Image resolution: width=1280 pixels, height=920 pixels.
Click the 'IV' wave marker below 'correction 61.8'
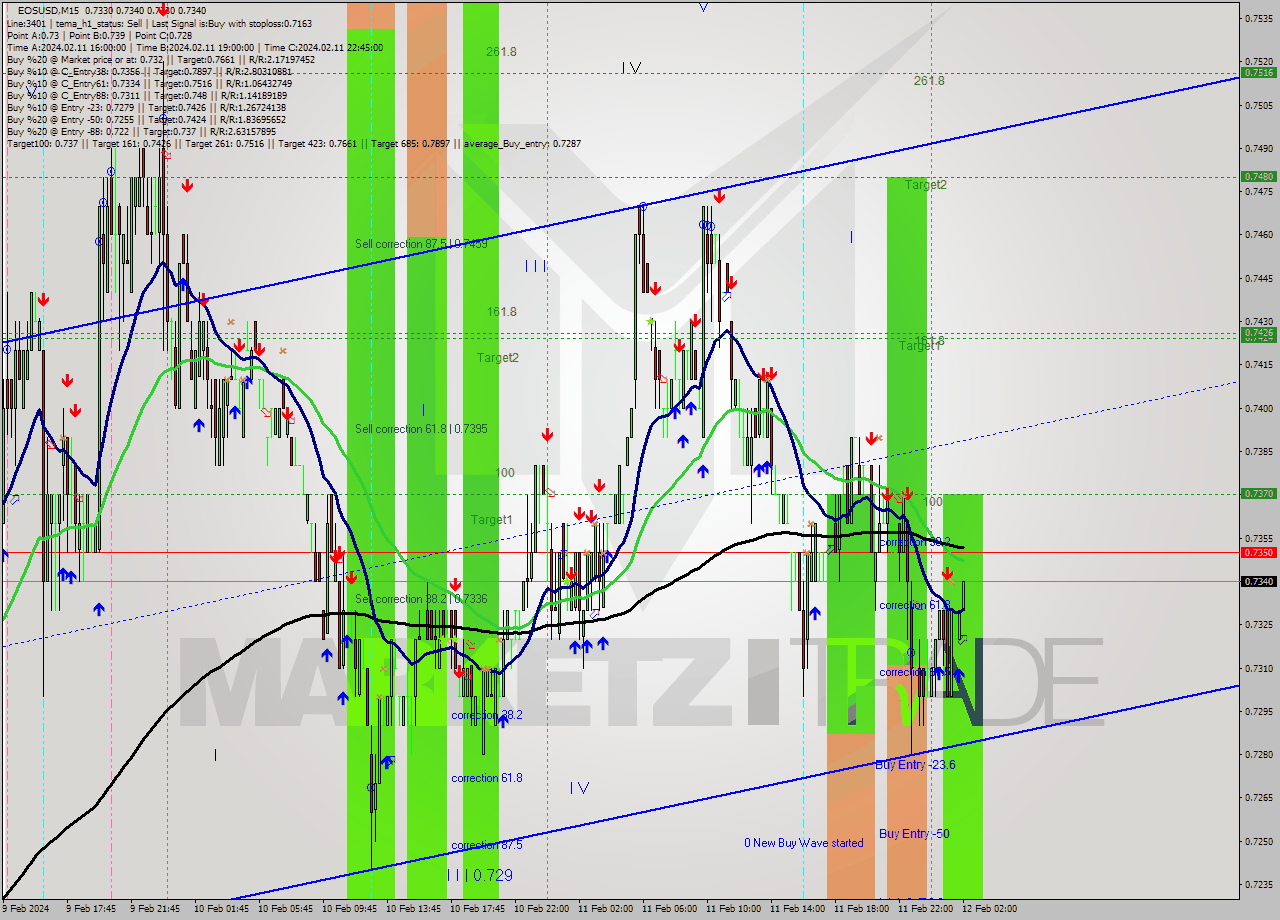[579, 788]
